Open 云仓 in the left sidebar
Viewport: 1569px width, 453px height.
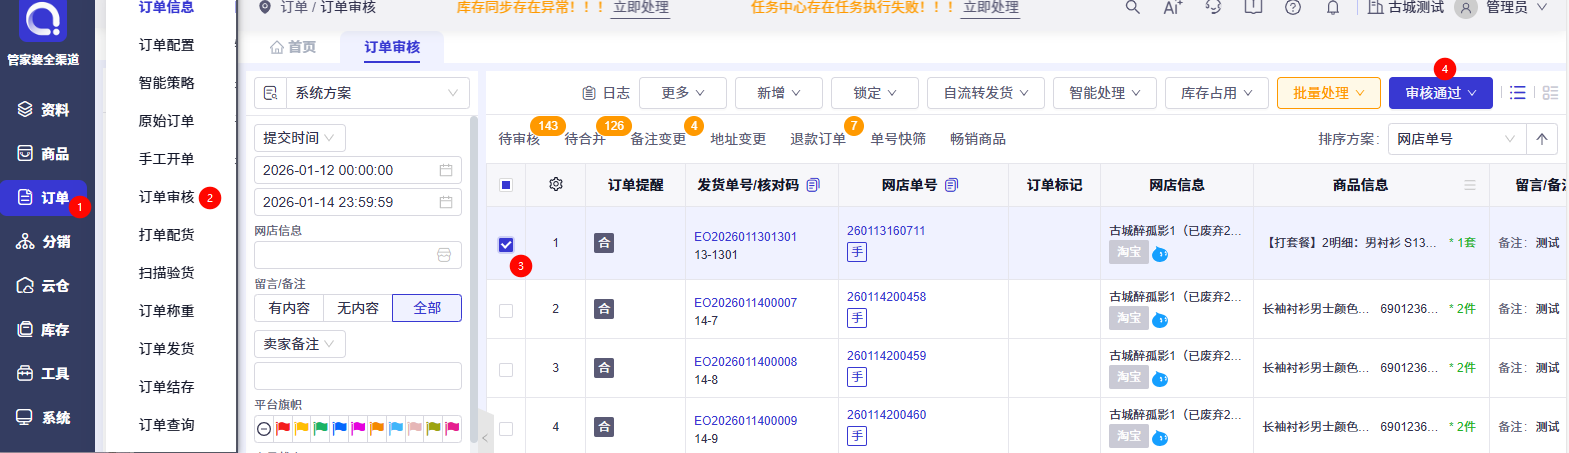[44, 286]
